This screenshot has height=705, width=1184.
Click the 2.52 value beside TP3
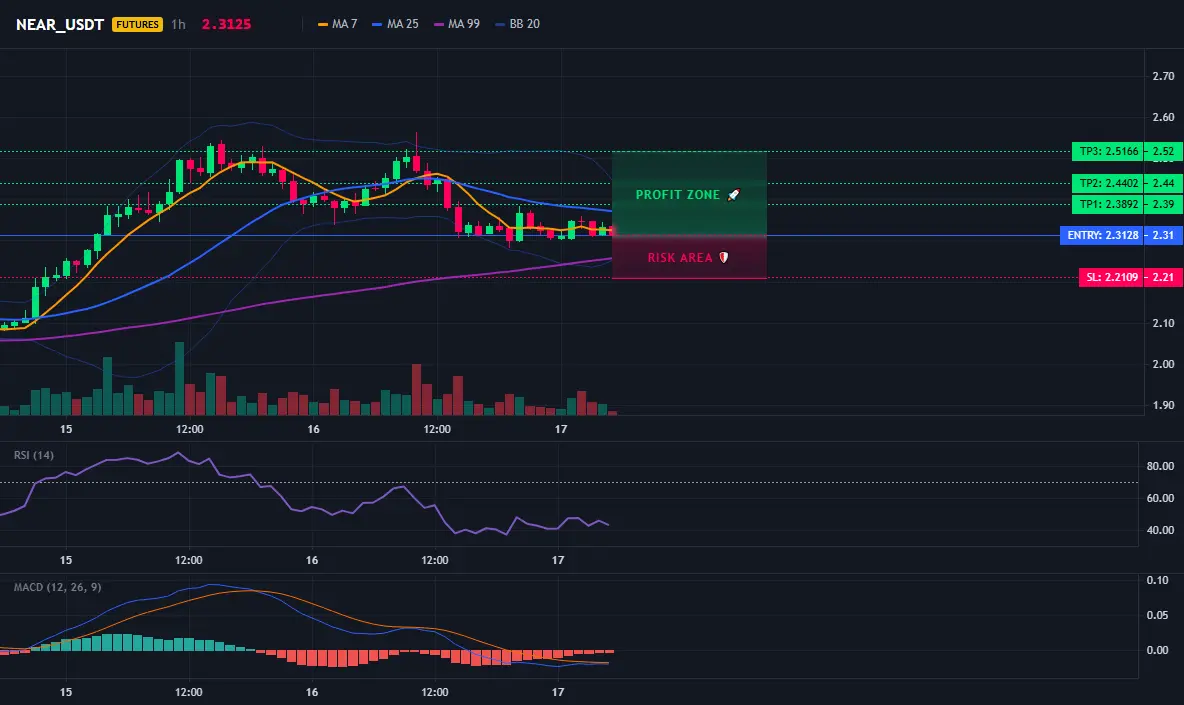(1164, 151)
